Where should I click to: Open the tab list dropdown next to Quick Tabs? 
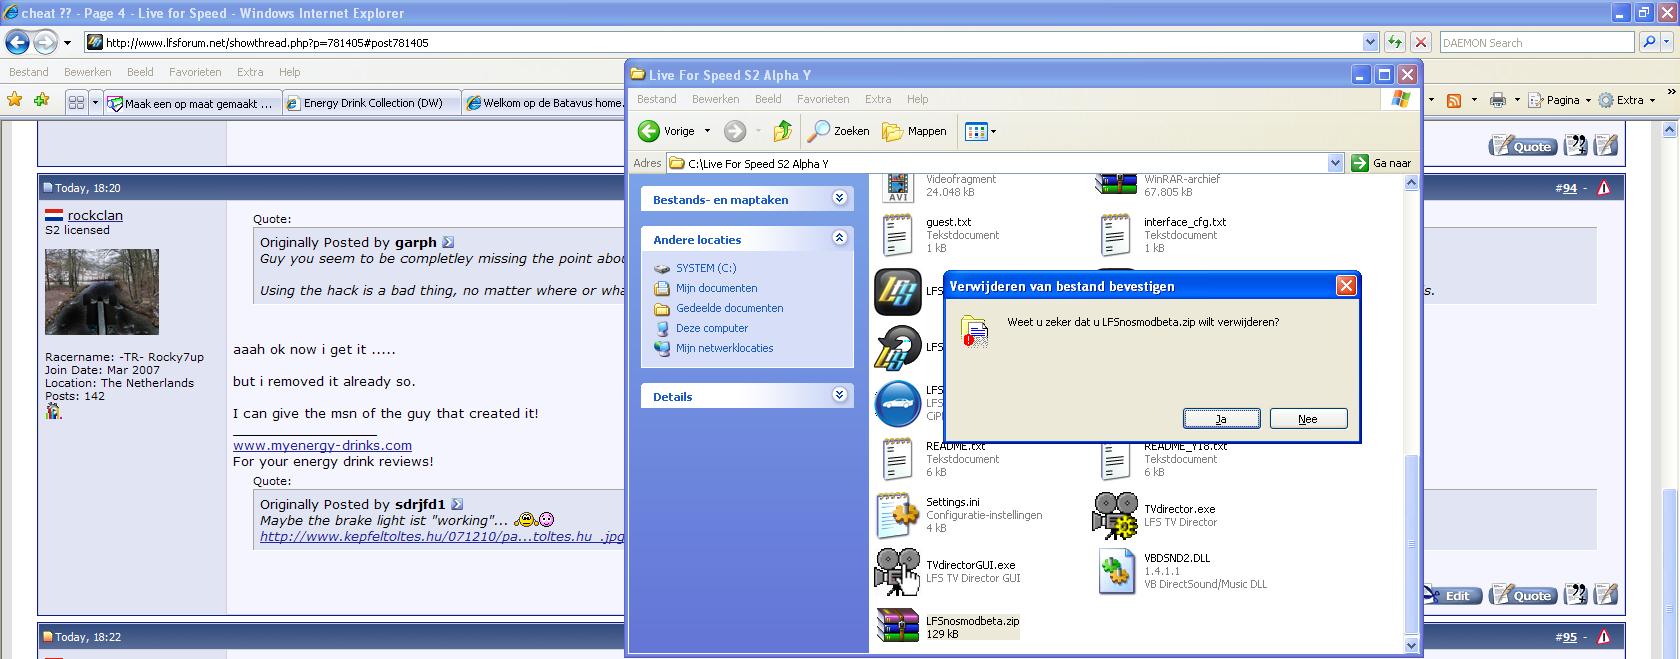coord(95,102)
